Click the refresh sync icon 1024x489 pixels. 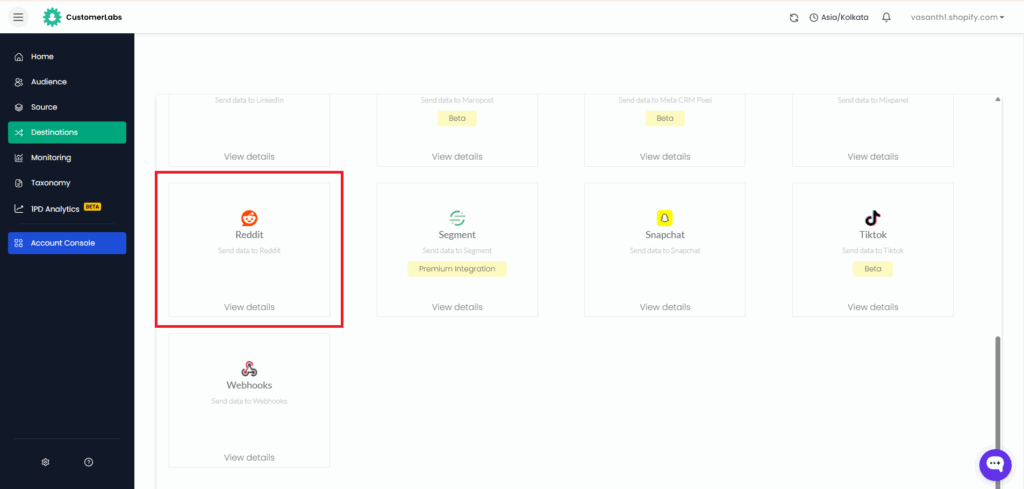(x=793, y=18)
